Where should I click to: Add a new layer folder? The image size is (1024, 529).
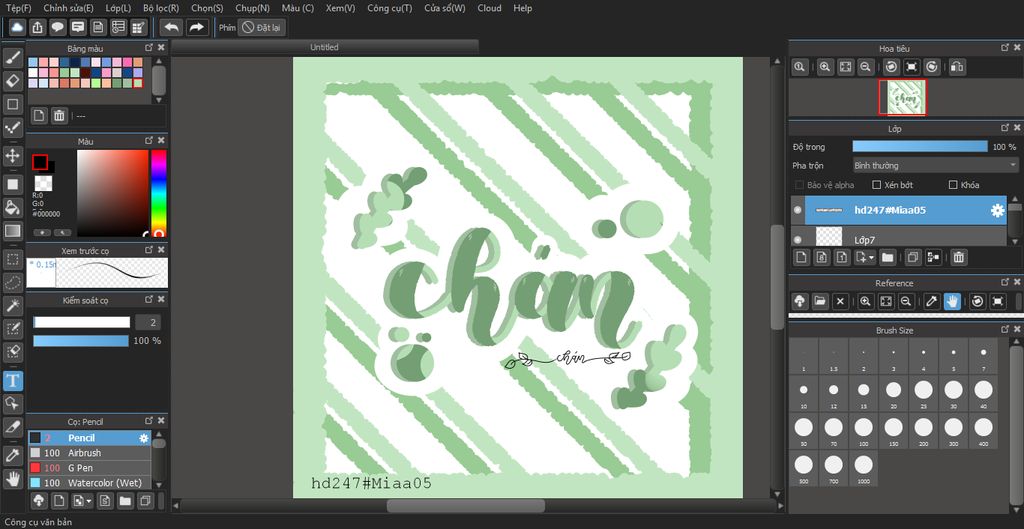[x=888, y=257]
